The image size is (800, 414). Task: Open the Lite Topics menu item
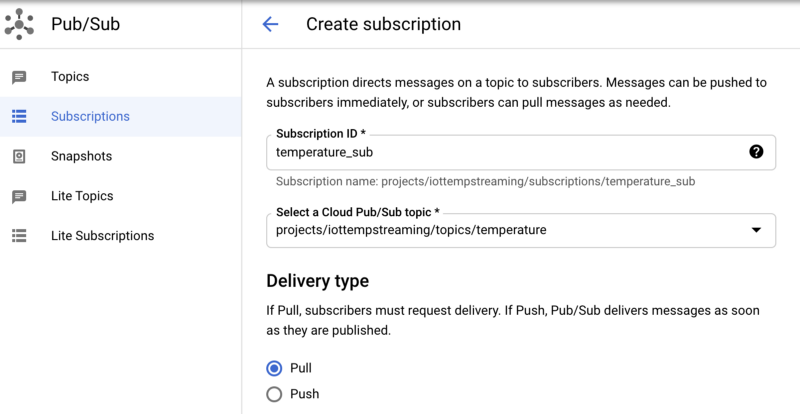[x=82, y=197]
